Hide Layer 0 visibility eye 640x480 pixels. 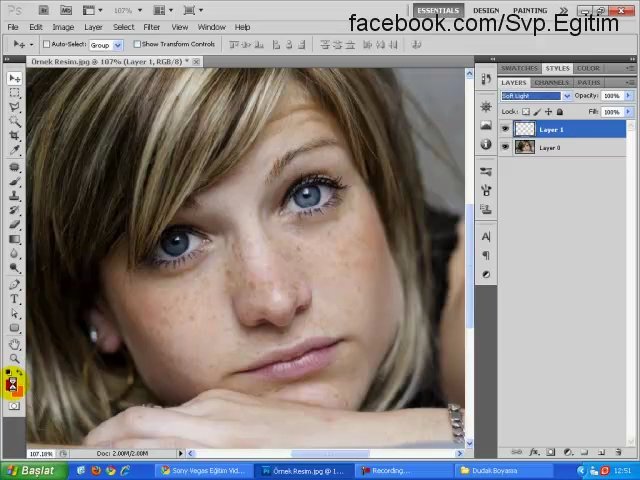point(505,147)
